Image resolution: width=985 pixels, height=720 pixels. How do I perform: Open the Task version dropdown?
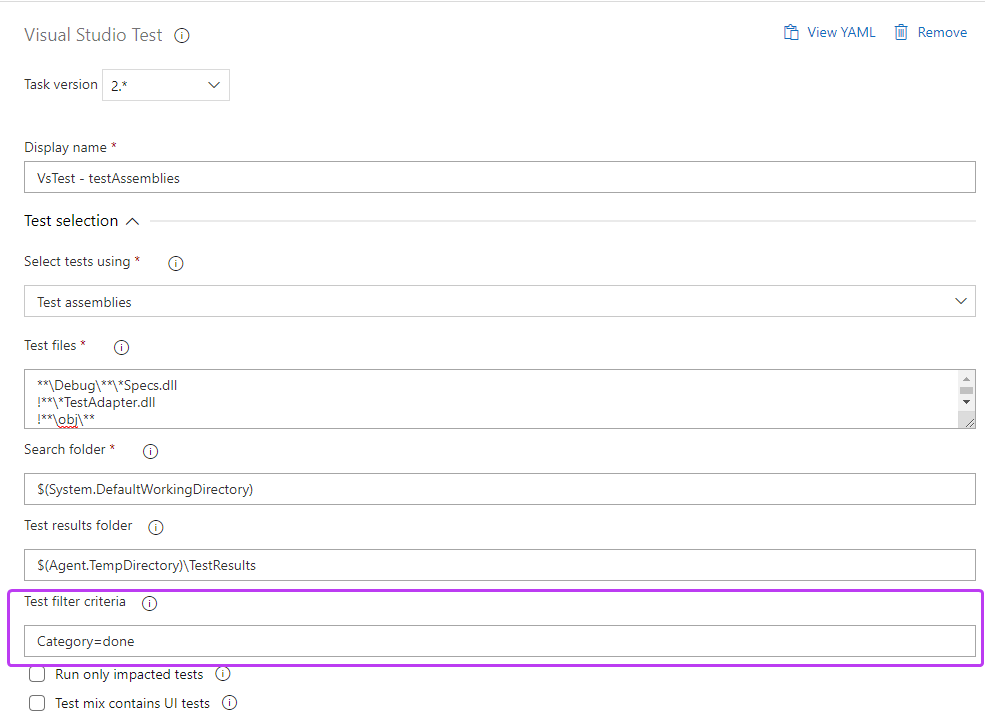click(166, 85)
